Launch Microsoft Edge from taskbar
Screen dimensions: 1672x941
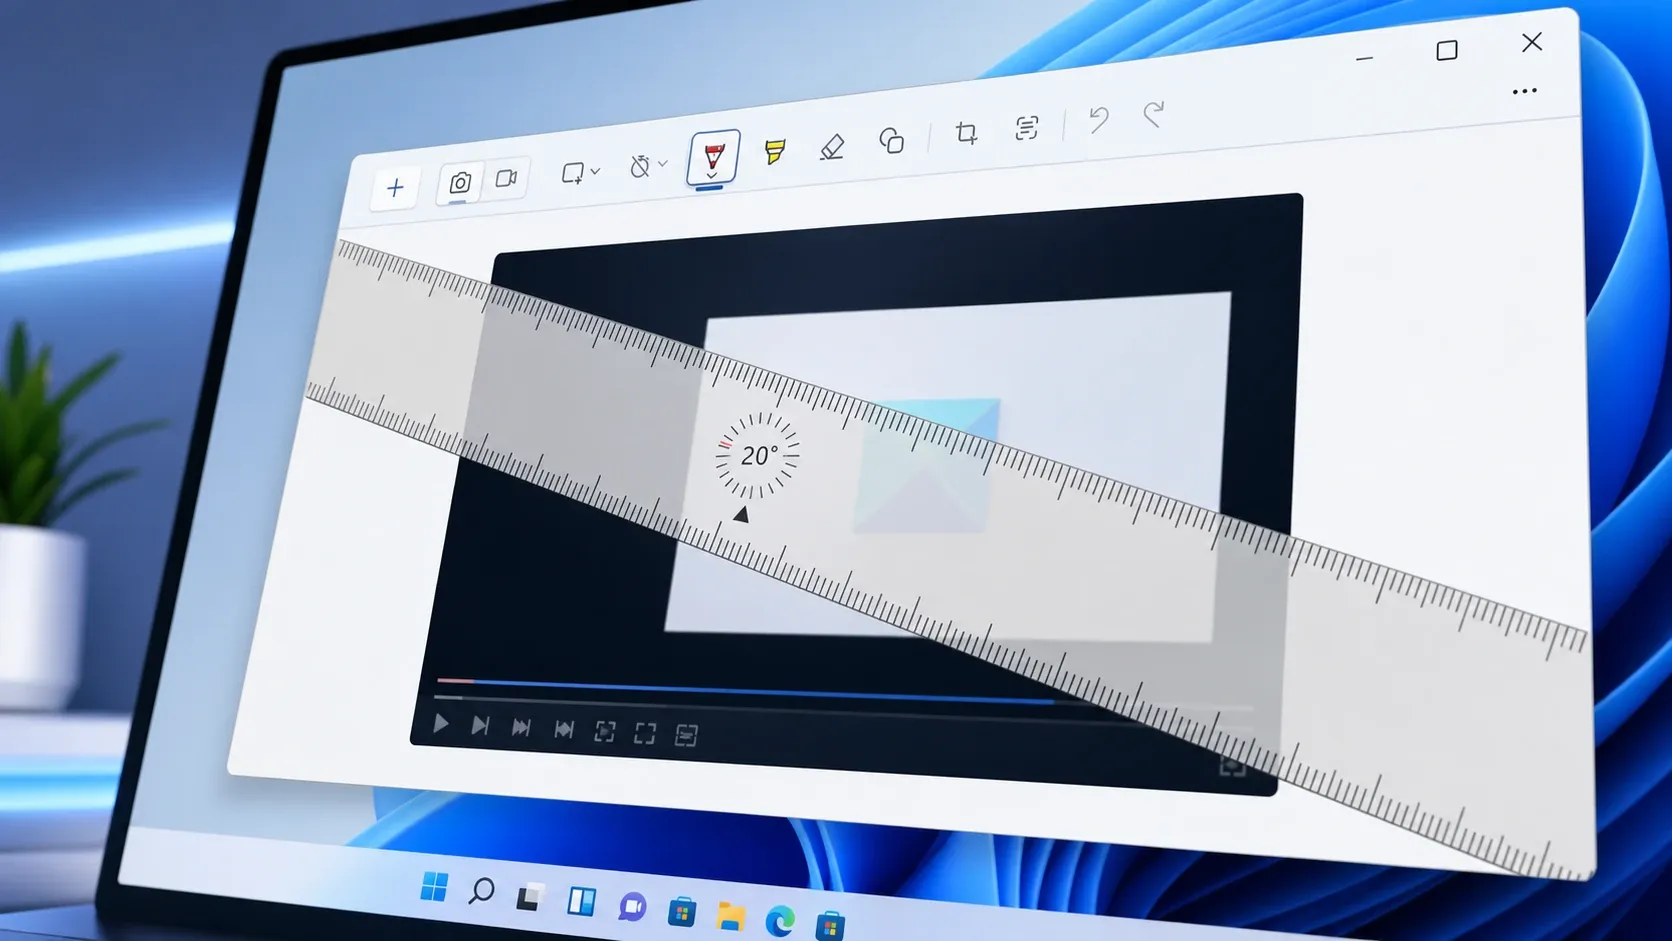point(780,920)
